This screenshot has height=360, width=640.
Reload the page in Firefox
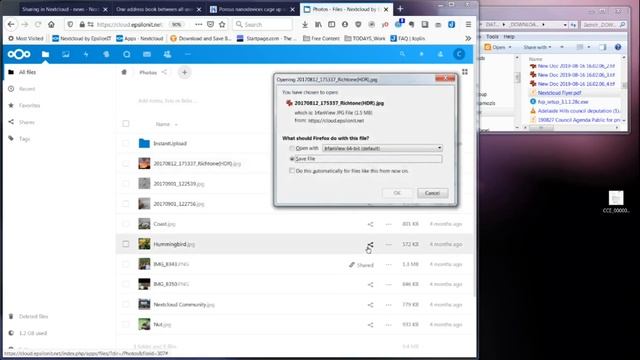click(x=38, y=24)
